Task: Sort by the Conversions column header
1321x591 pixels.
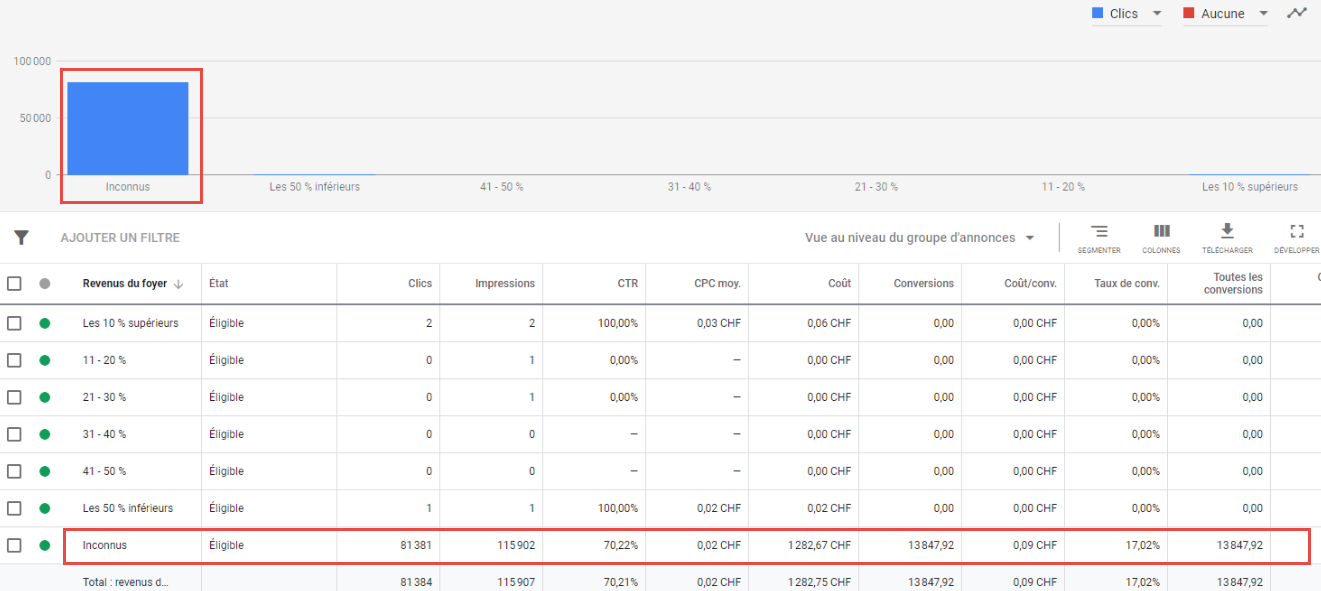Action: [924, 284]
